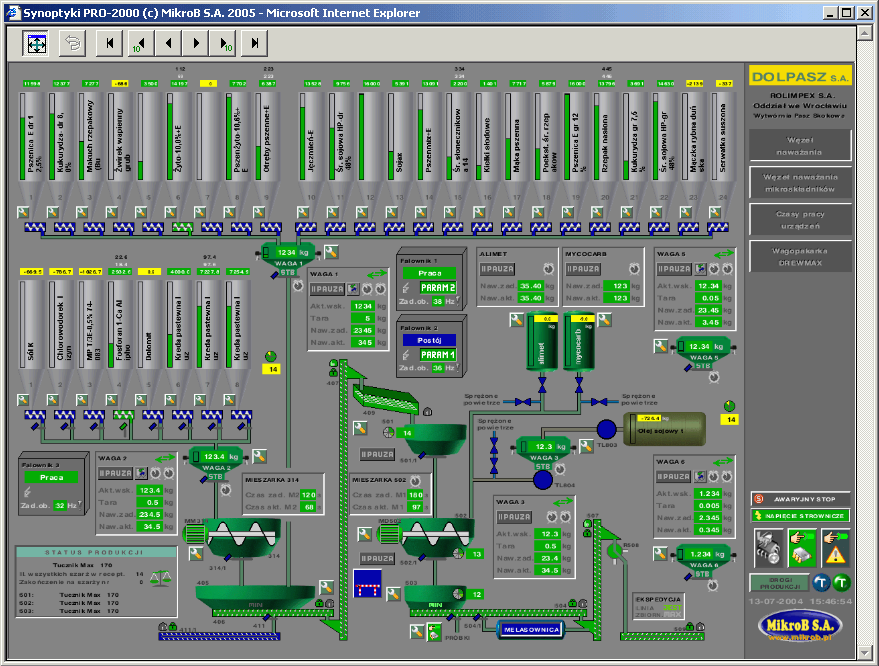The width and height of the screenshot is (879, 666).
Task: Step forward 10 using the toolbar arrow
Action: coord(225,43)
